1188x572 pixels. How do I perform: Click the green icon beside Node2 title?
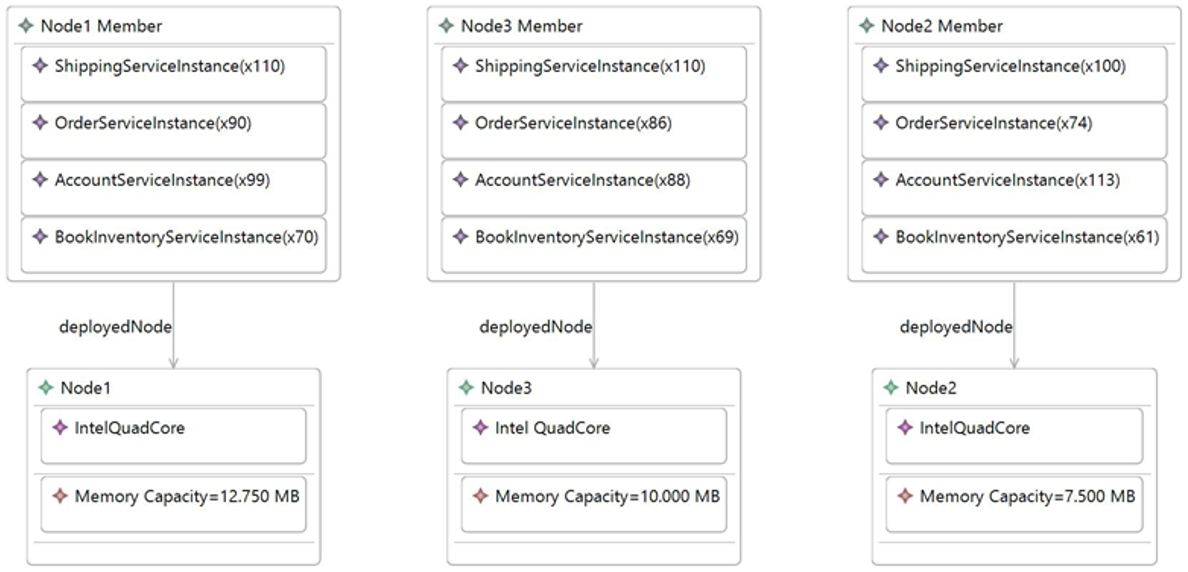pos(891,388)
